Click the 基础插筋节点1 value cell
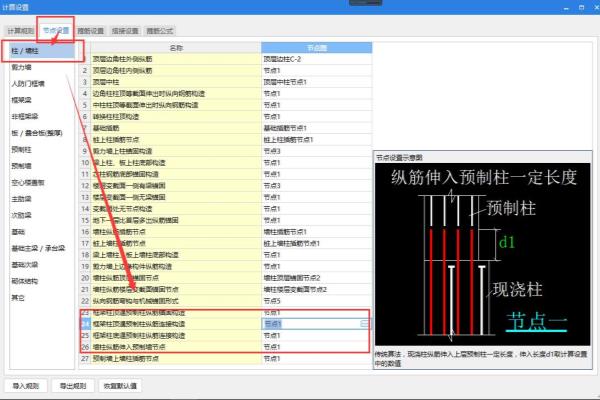This screenshot has height=400, width=600. coord(316,128)
